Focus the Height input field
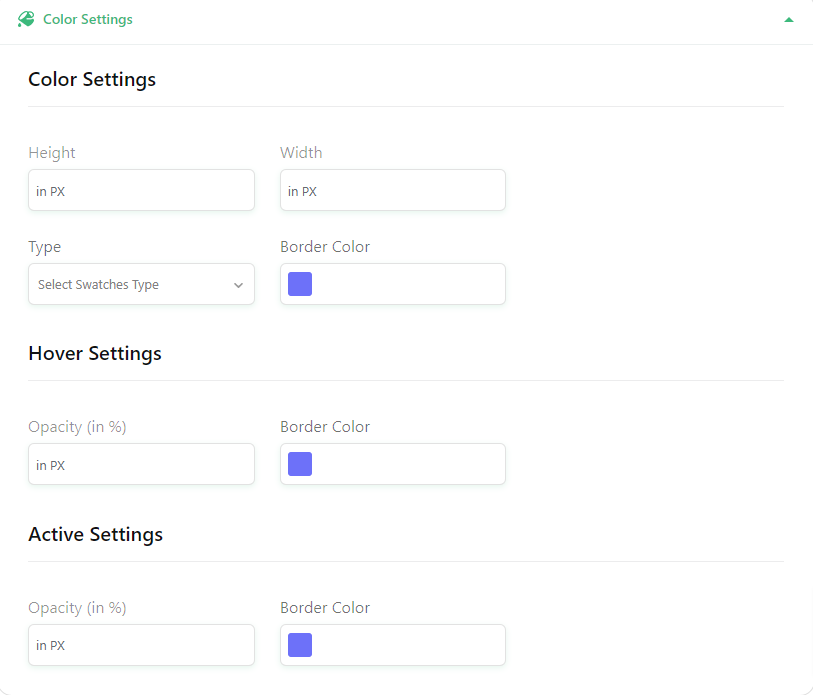The image size is (813, 695). tap(142, 190)
